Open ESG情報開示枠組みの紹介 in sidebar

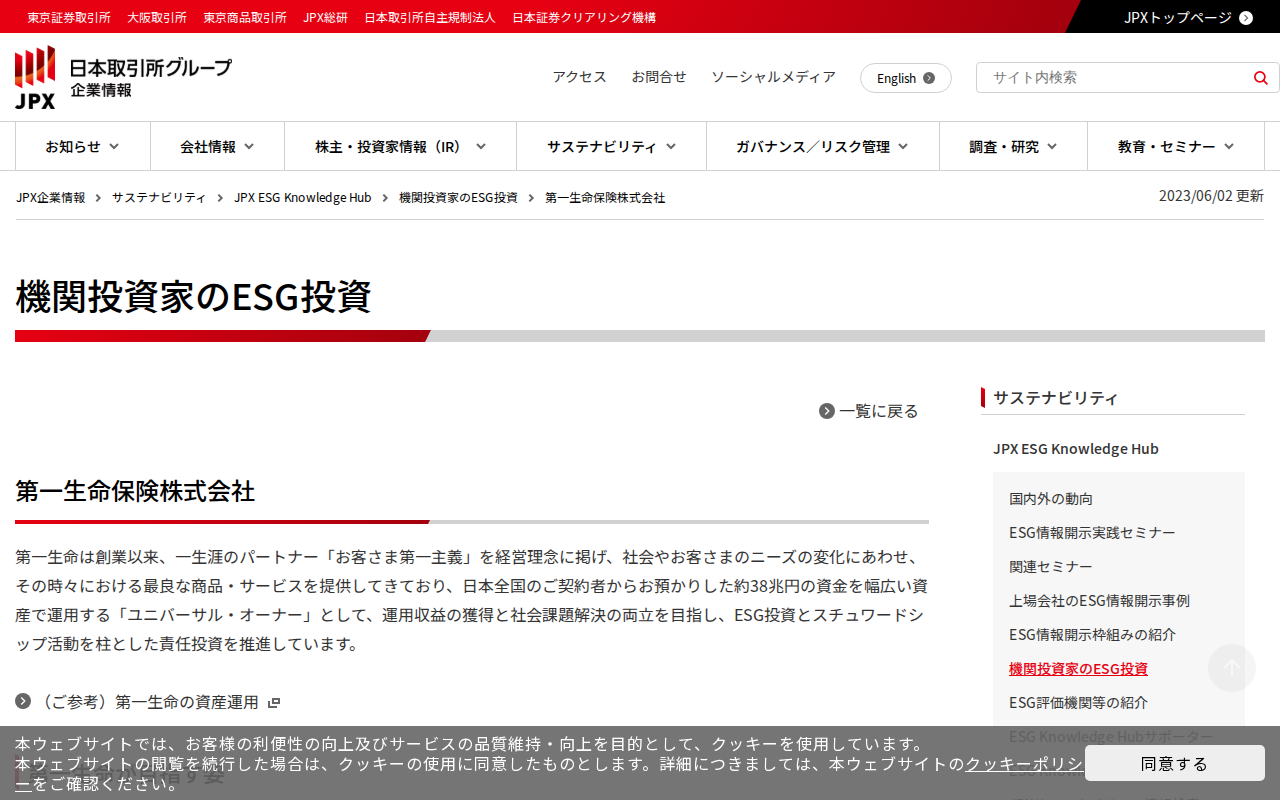tap(1092, 635)
